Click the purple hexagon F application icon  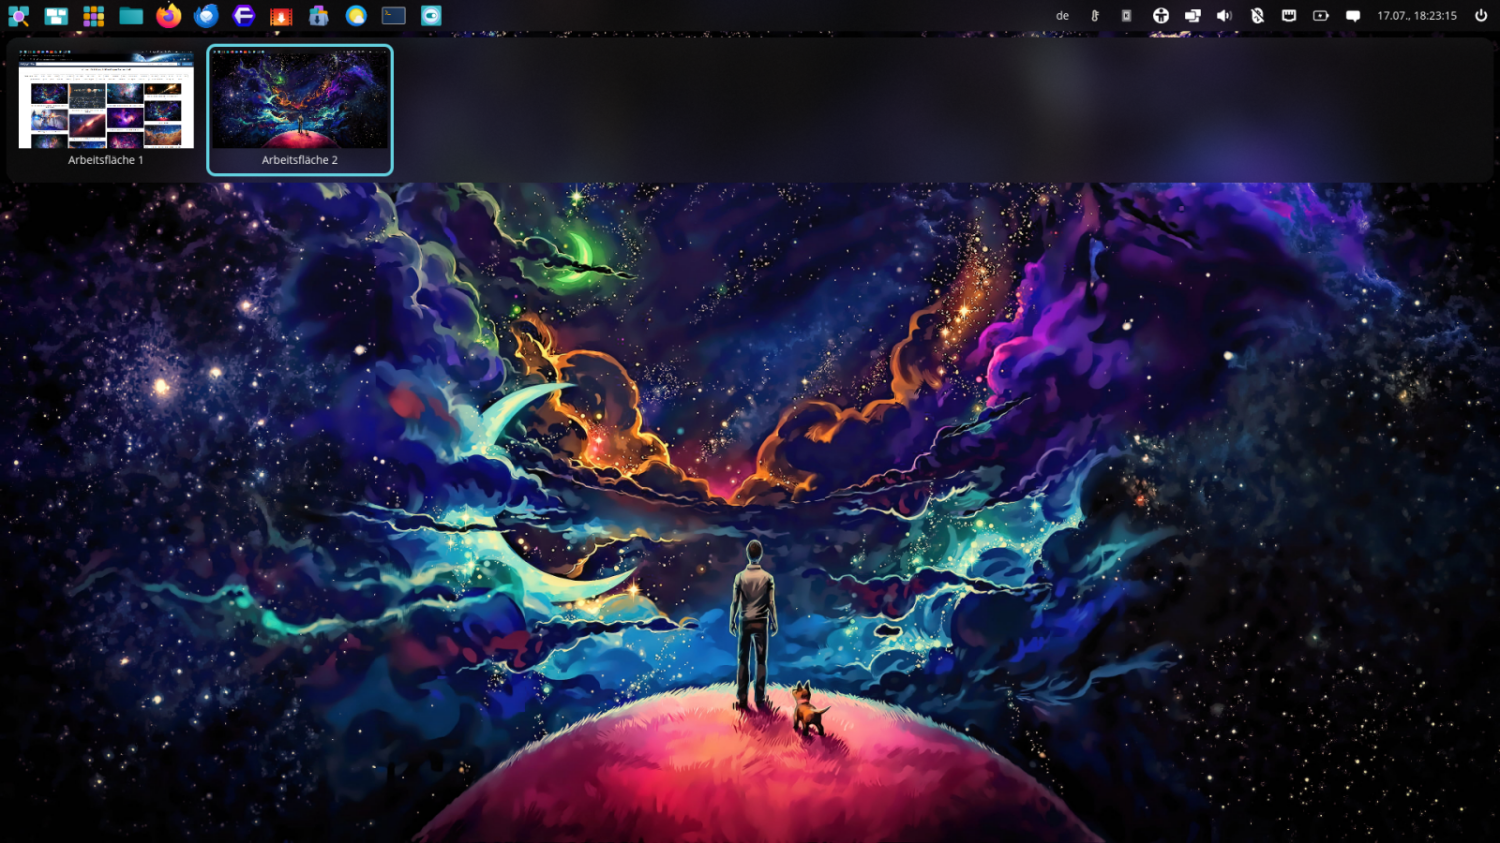(x=244, y=16)
